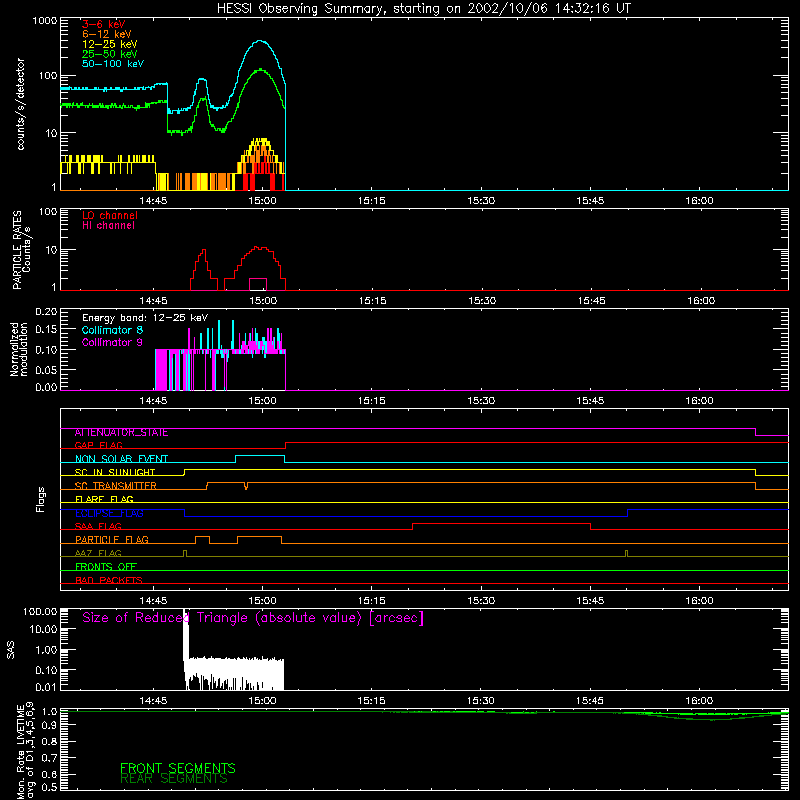Screen dimensions: 800x800
Task: Click the 'HI channel' legend label
Action: pos(108,226)
